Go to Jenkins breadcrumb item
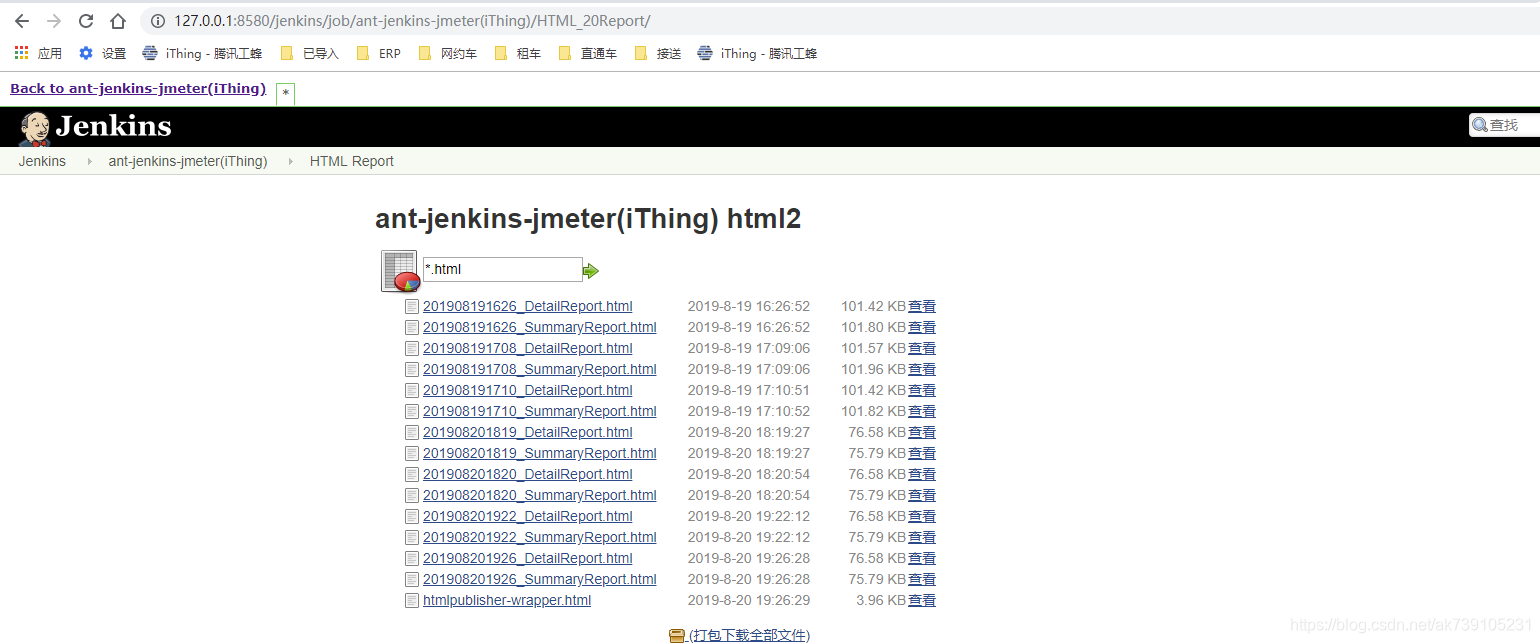Screen dimensions: 1540x643 tap(42, 161)
